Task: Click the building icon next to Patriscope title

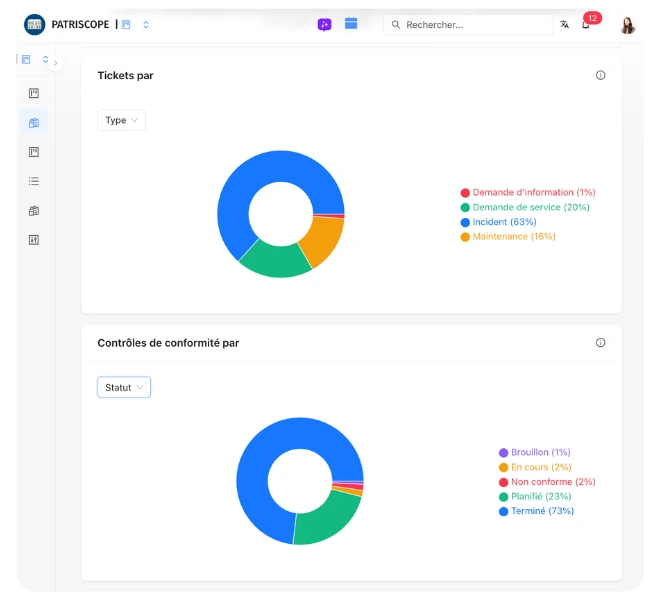Action: (126, 24)
